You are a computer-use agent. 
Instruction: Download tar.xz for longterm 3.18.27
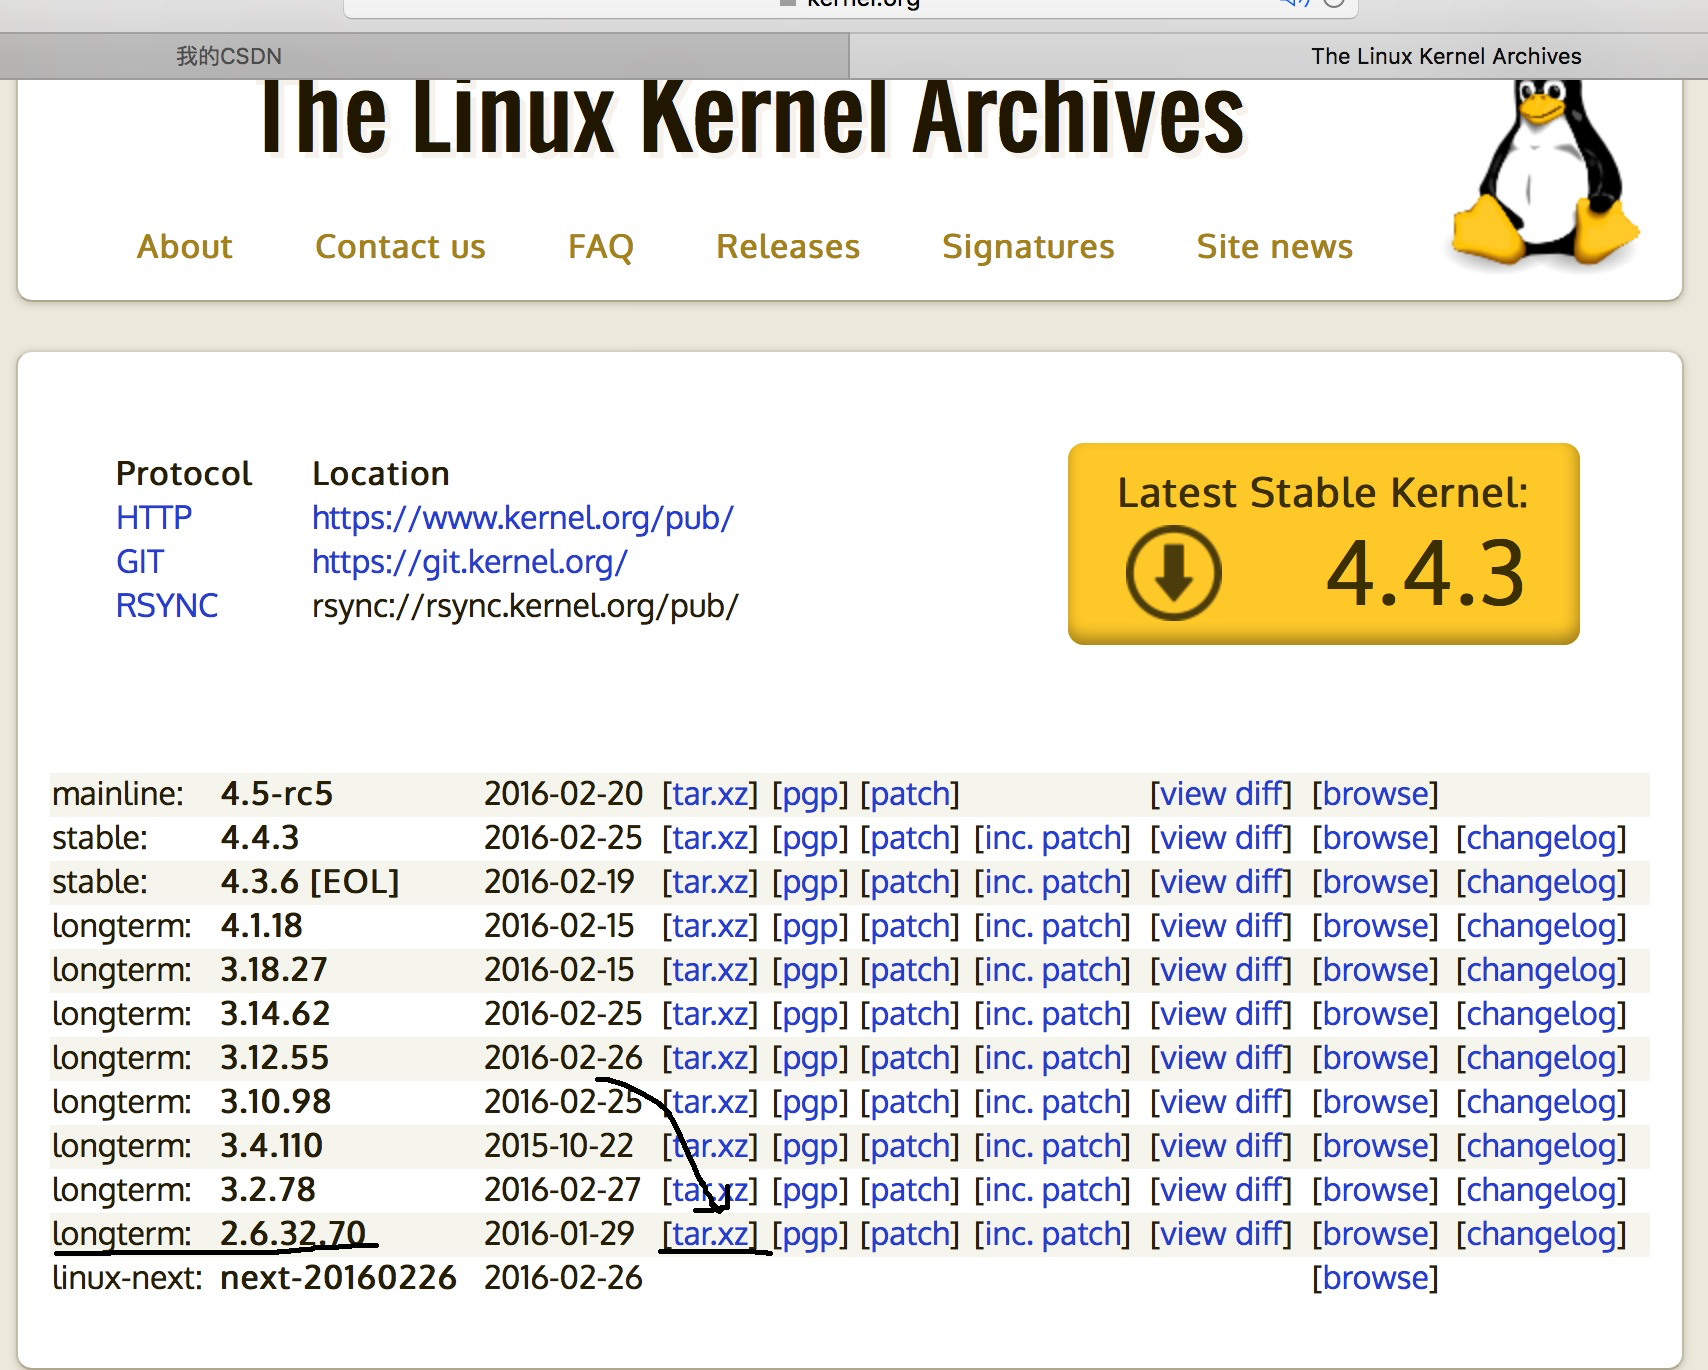[x=710, y=970]
